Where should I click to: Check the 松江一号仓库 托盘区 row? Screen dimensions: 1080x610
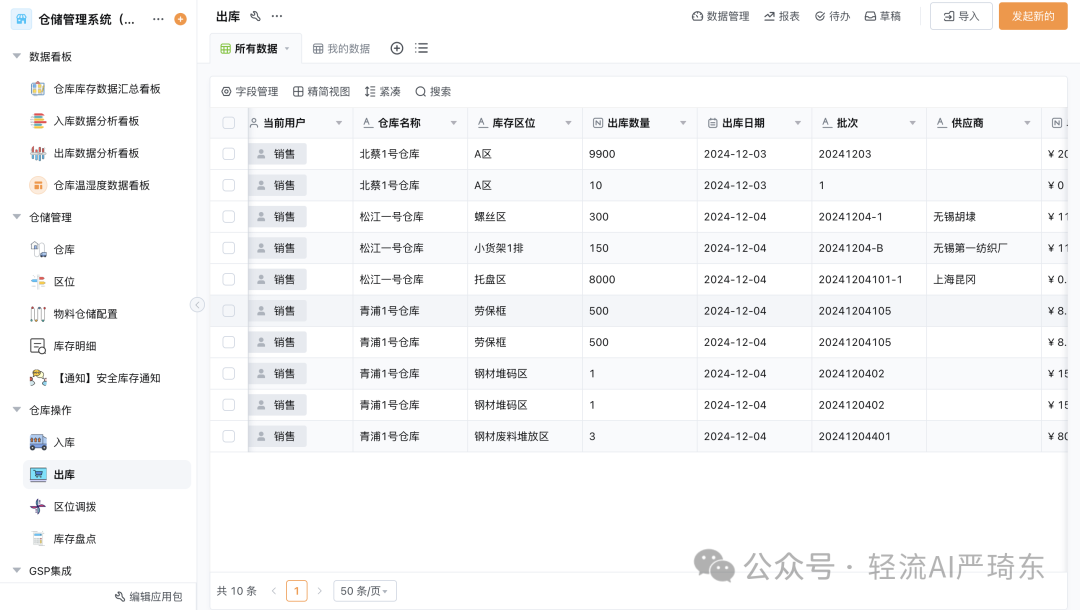pyautogui.click(x=229, y=279)
